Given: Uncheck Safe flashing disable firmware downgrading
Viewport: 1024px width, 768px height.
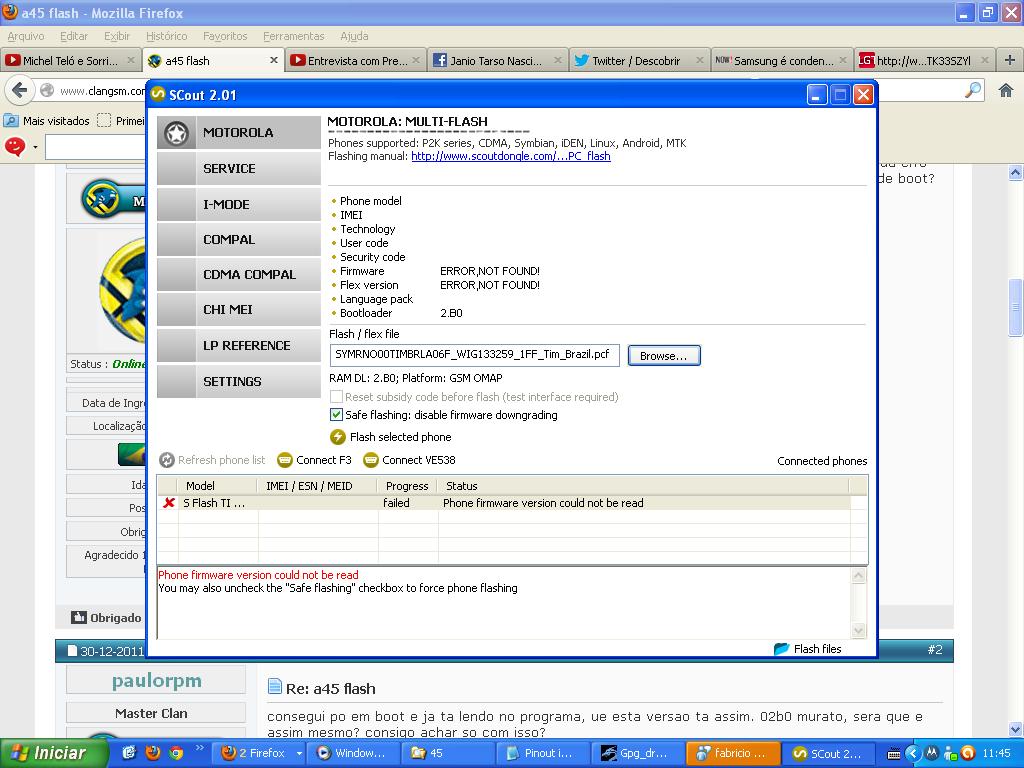Looking at the screenshot, I should pyautogui.click(x=336, y=415).
